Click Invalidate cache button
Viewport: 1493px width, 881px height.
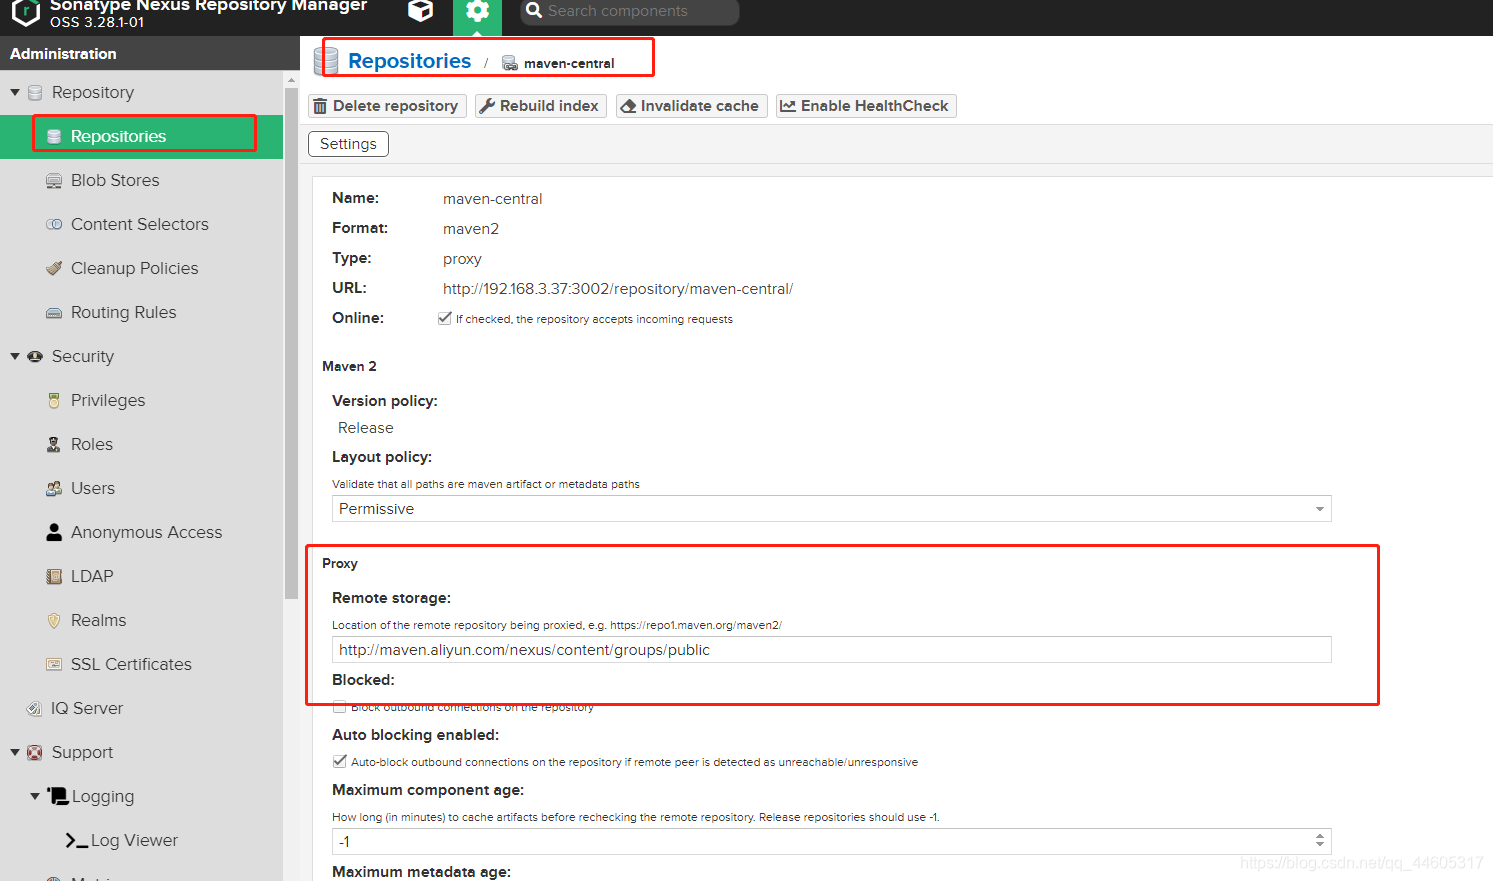point(691,106)
